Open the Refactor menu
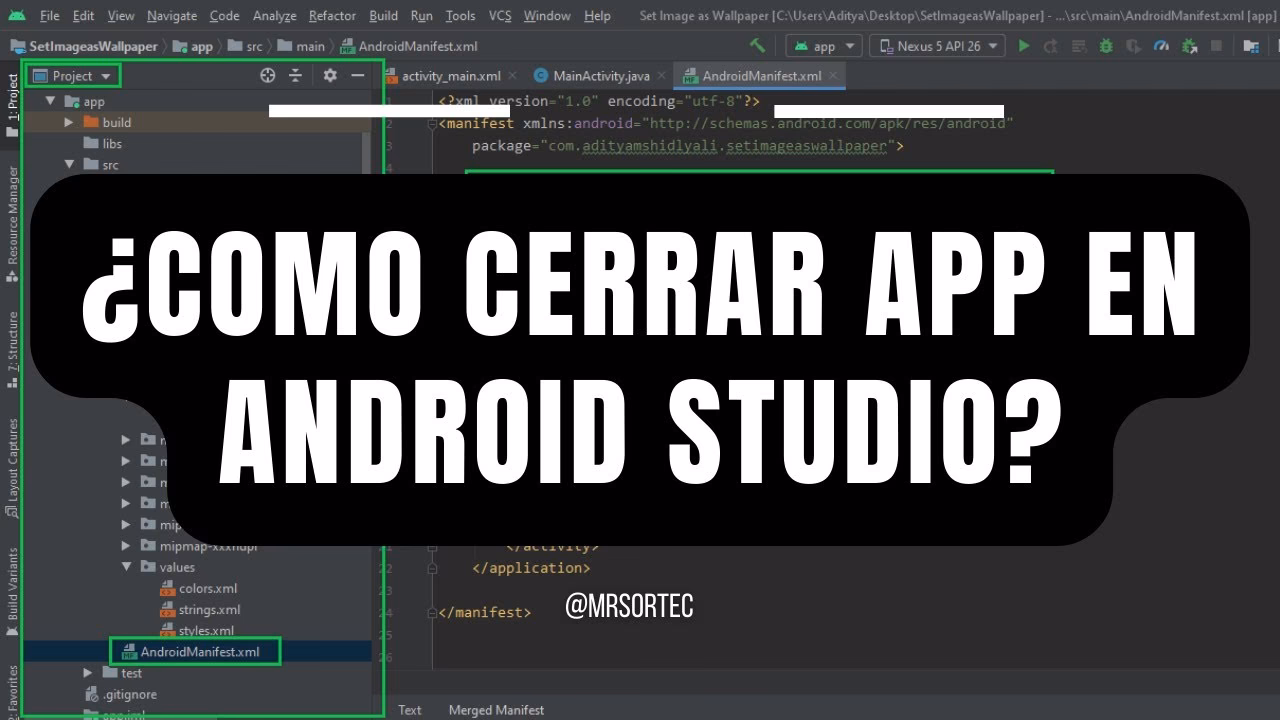This screenshot has width=1280, height=720. tap(332, 15)
